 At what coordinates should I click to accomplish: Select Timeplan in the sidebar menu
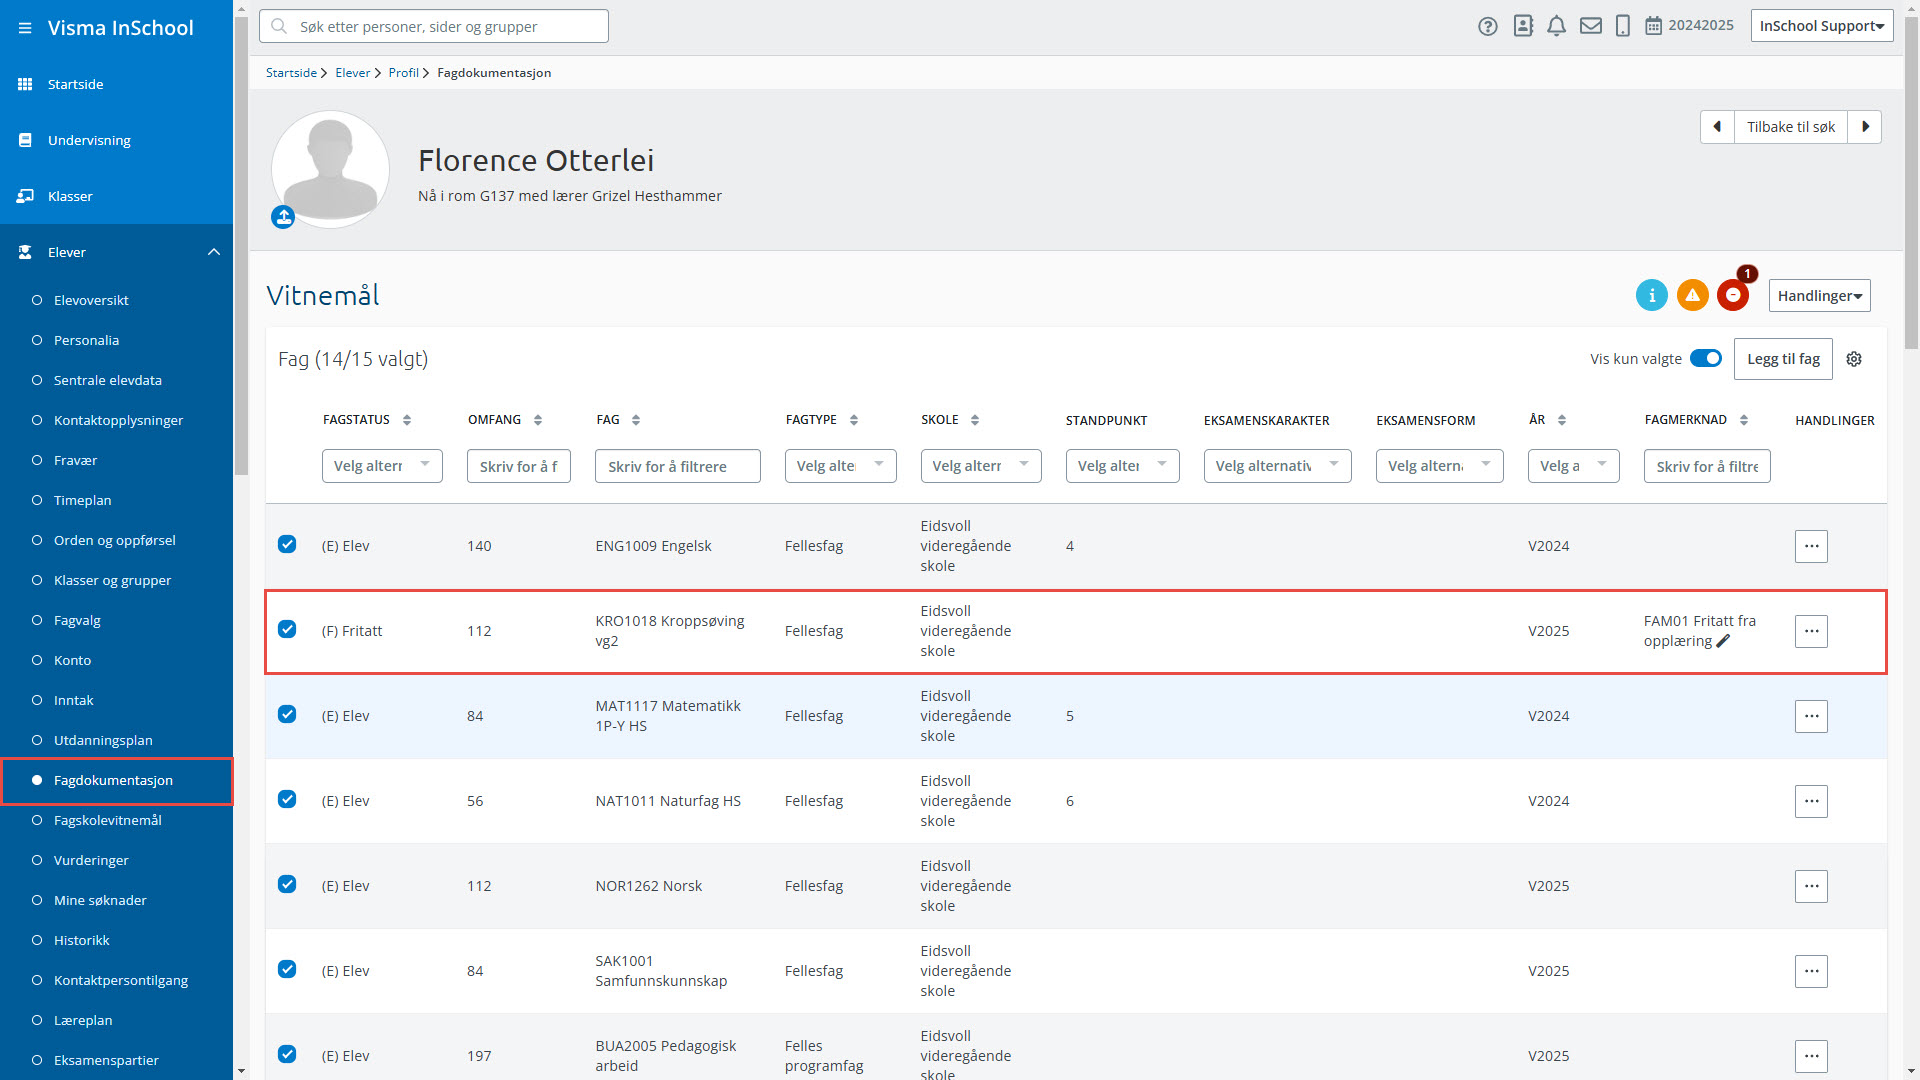[82, 500]
